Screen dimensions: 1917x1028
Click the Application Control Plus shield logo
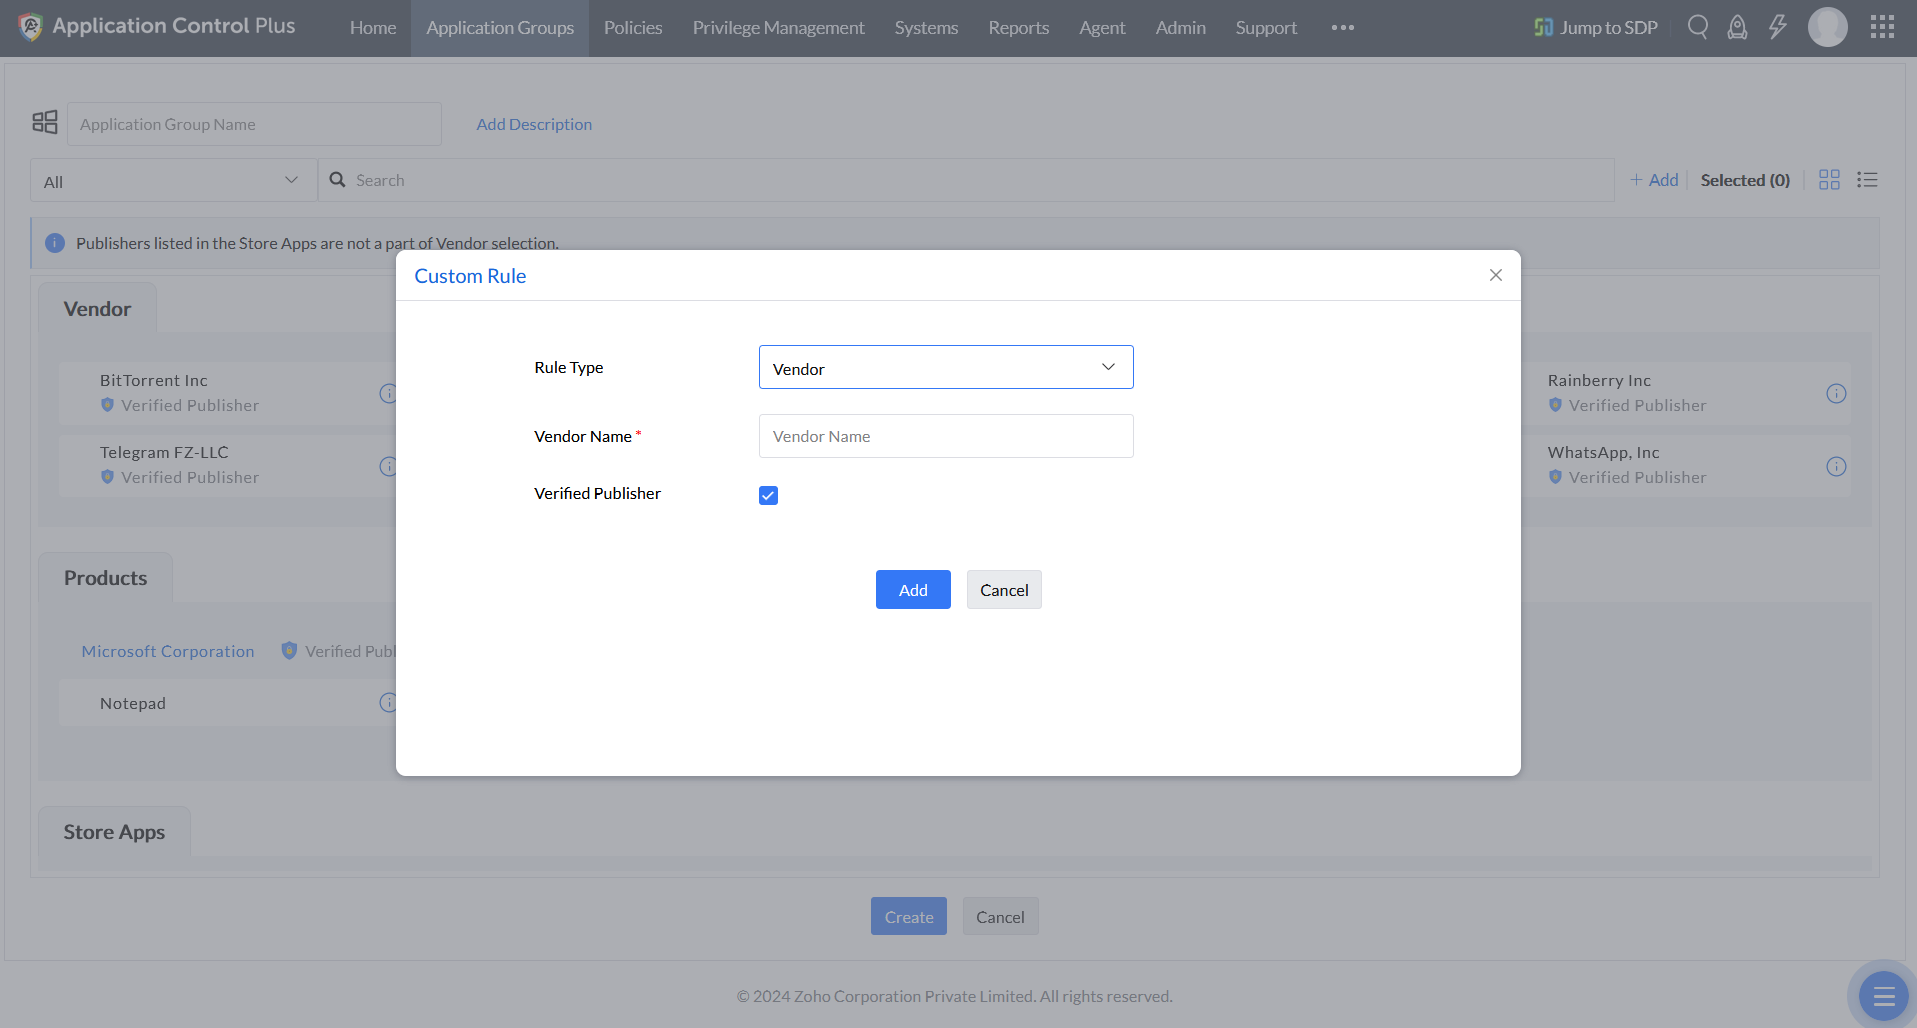coord(30,27)
